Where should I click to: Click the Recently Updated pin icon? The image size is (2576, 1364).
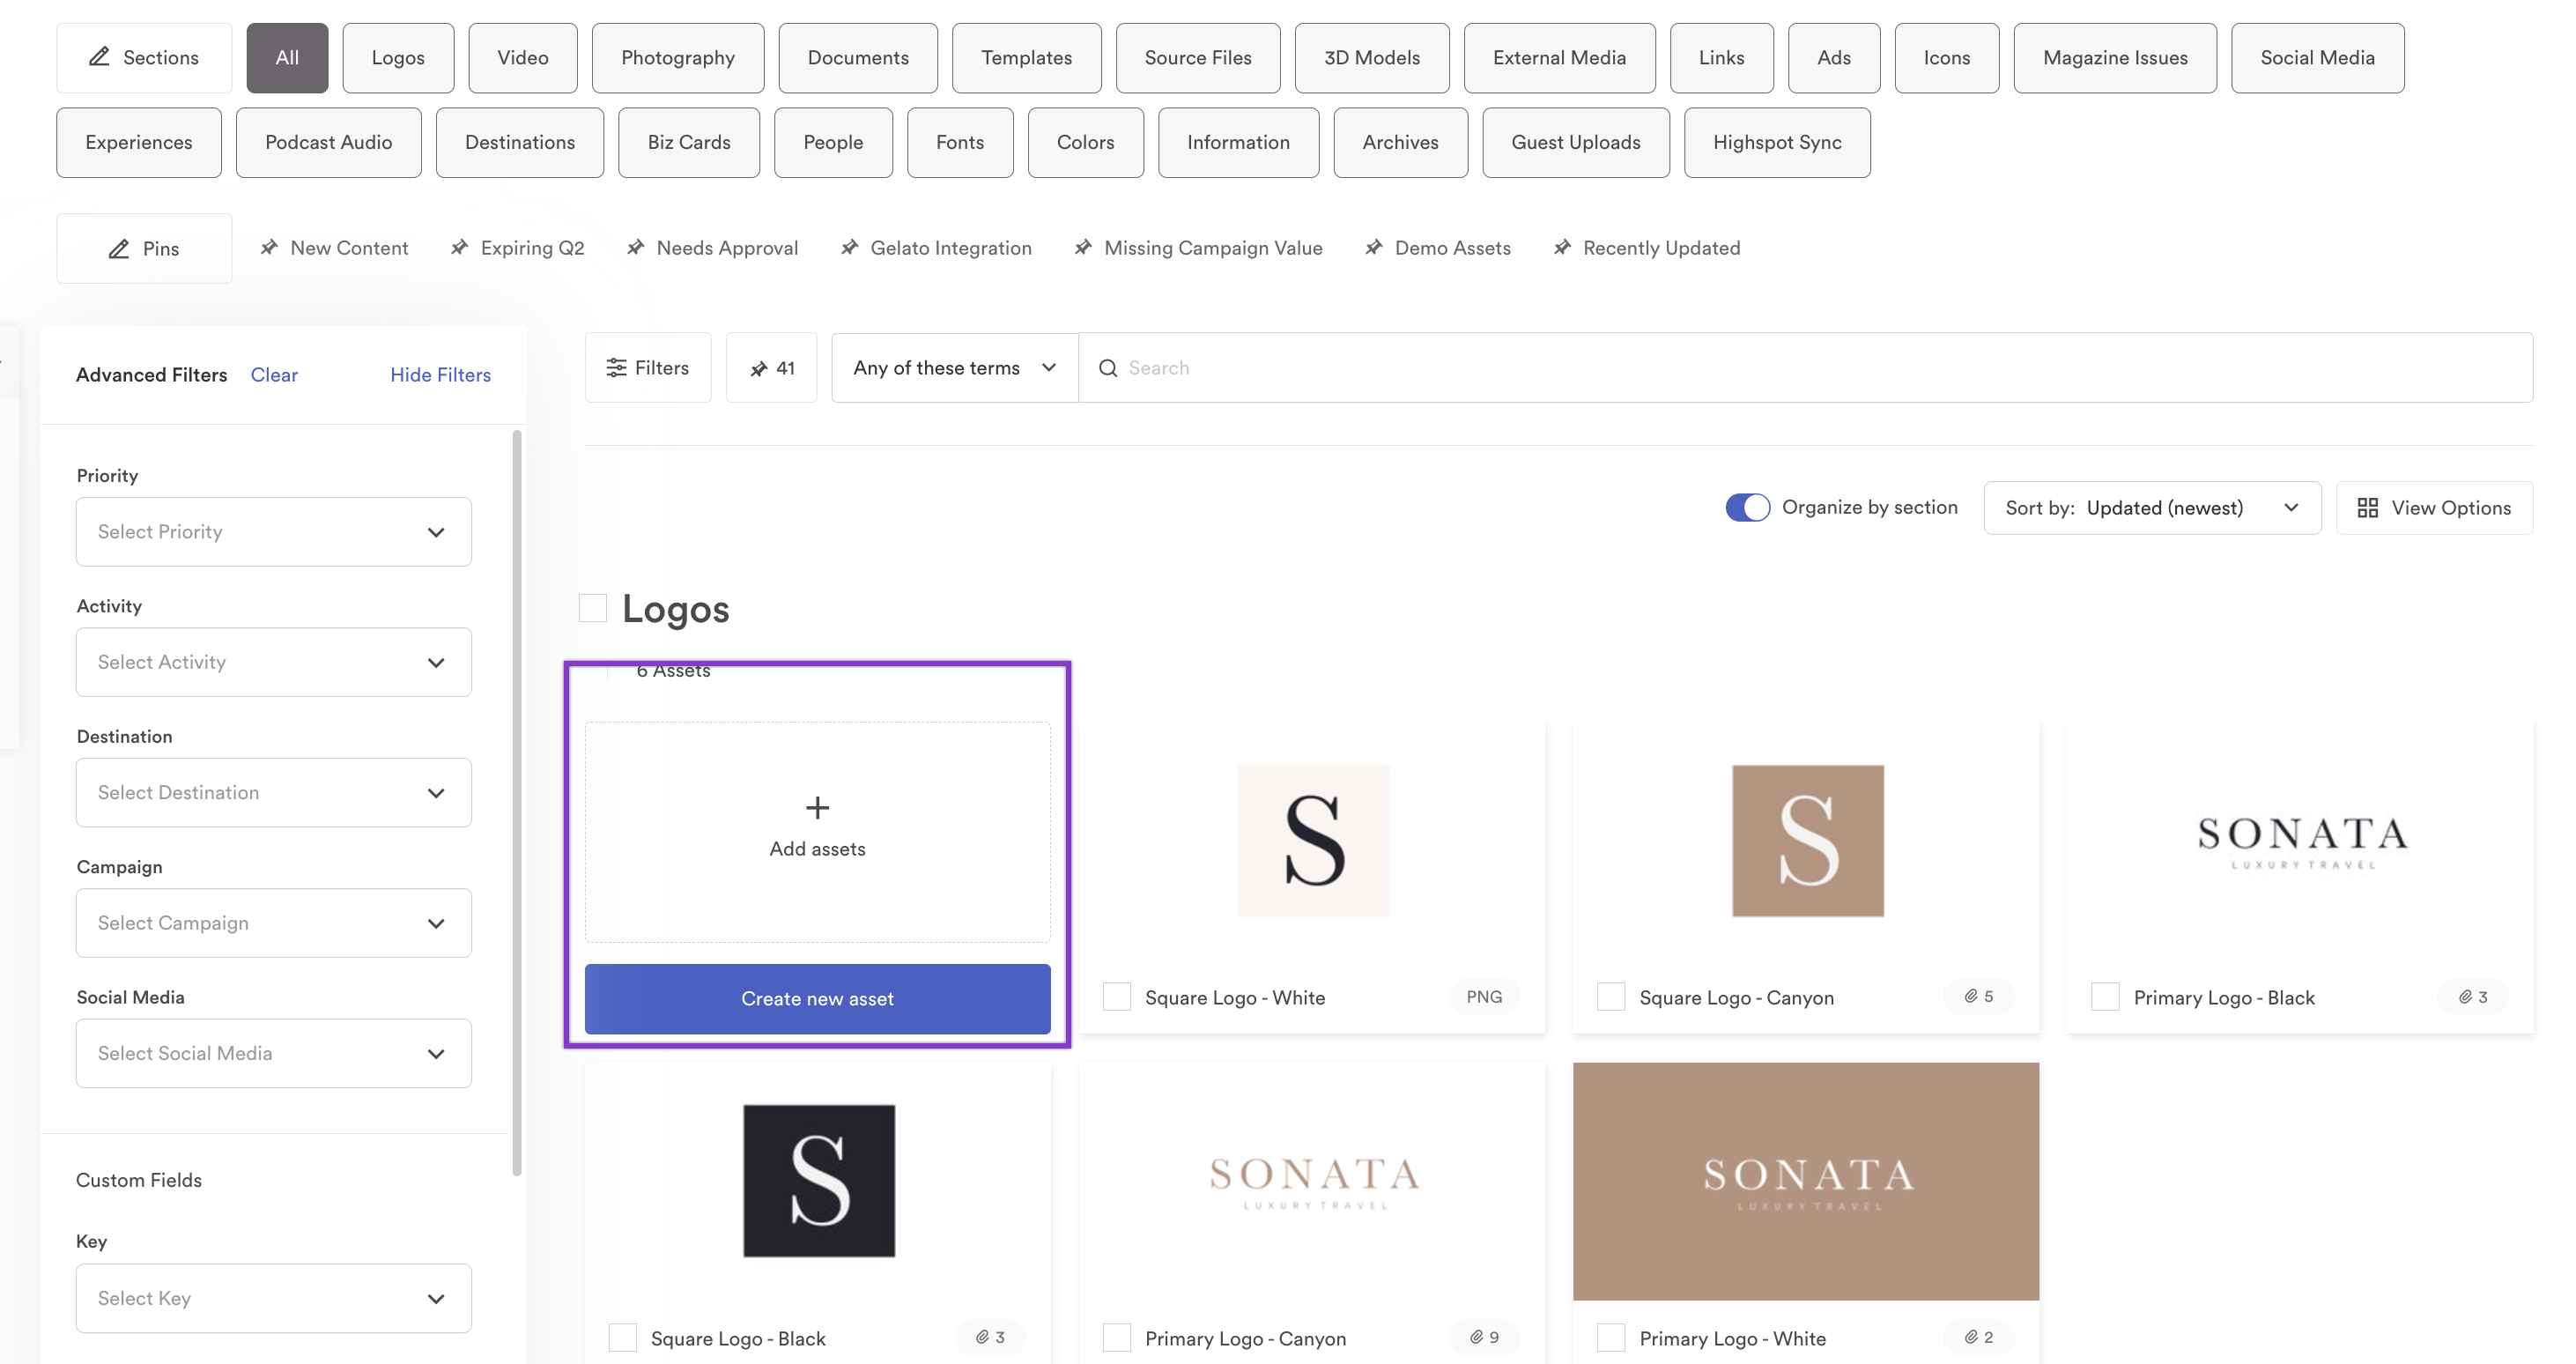(1562, 248)
